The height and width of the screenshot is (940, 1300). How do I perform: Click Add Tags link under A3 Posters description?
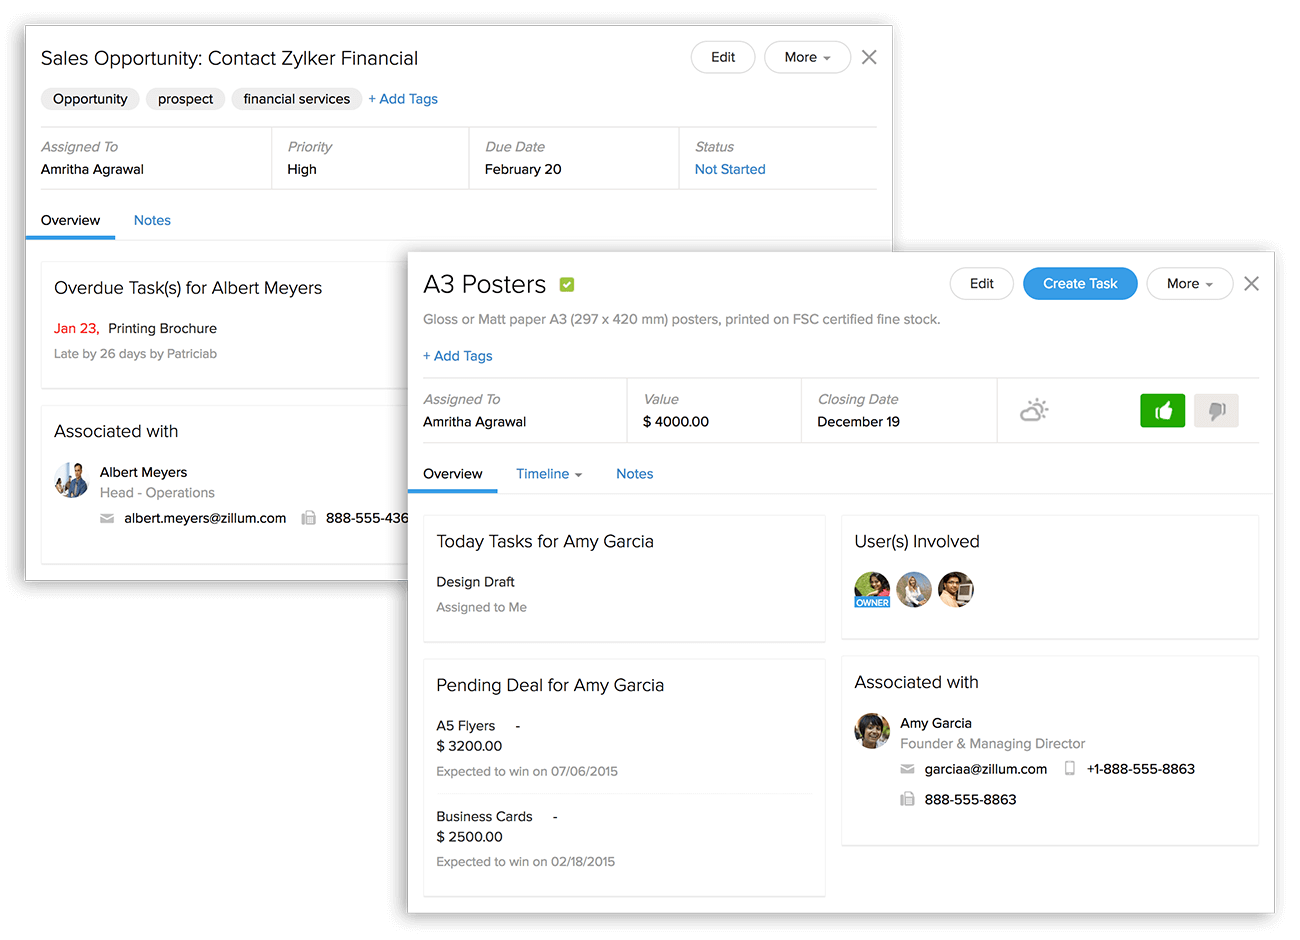click(458, 356)
